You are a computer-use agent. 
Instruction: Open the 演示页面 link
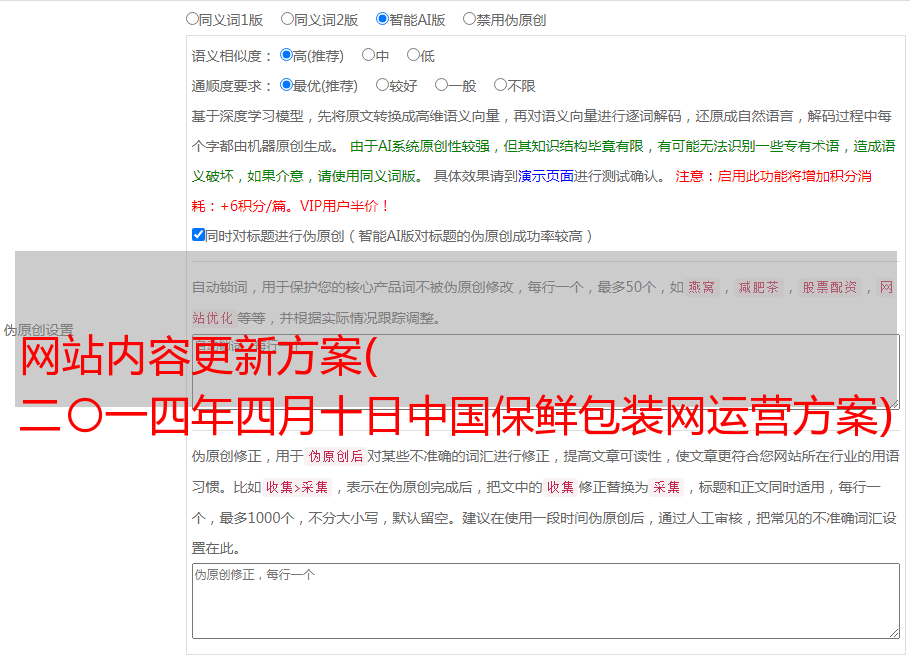pyautogui.click(x=546, y=176)
